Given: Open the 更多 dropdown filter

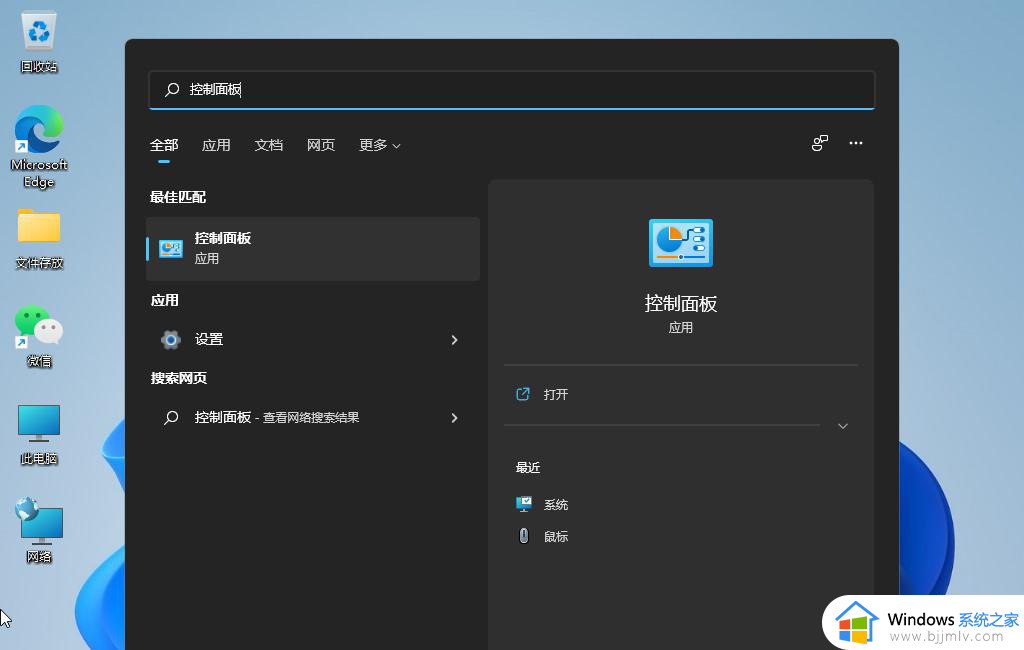Looking at the screenshot, I should click(379, 145).
